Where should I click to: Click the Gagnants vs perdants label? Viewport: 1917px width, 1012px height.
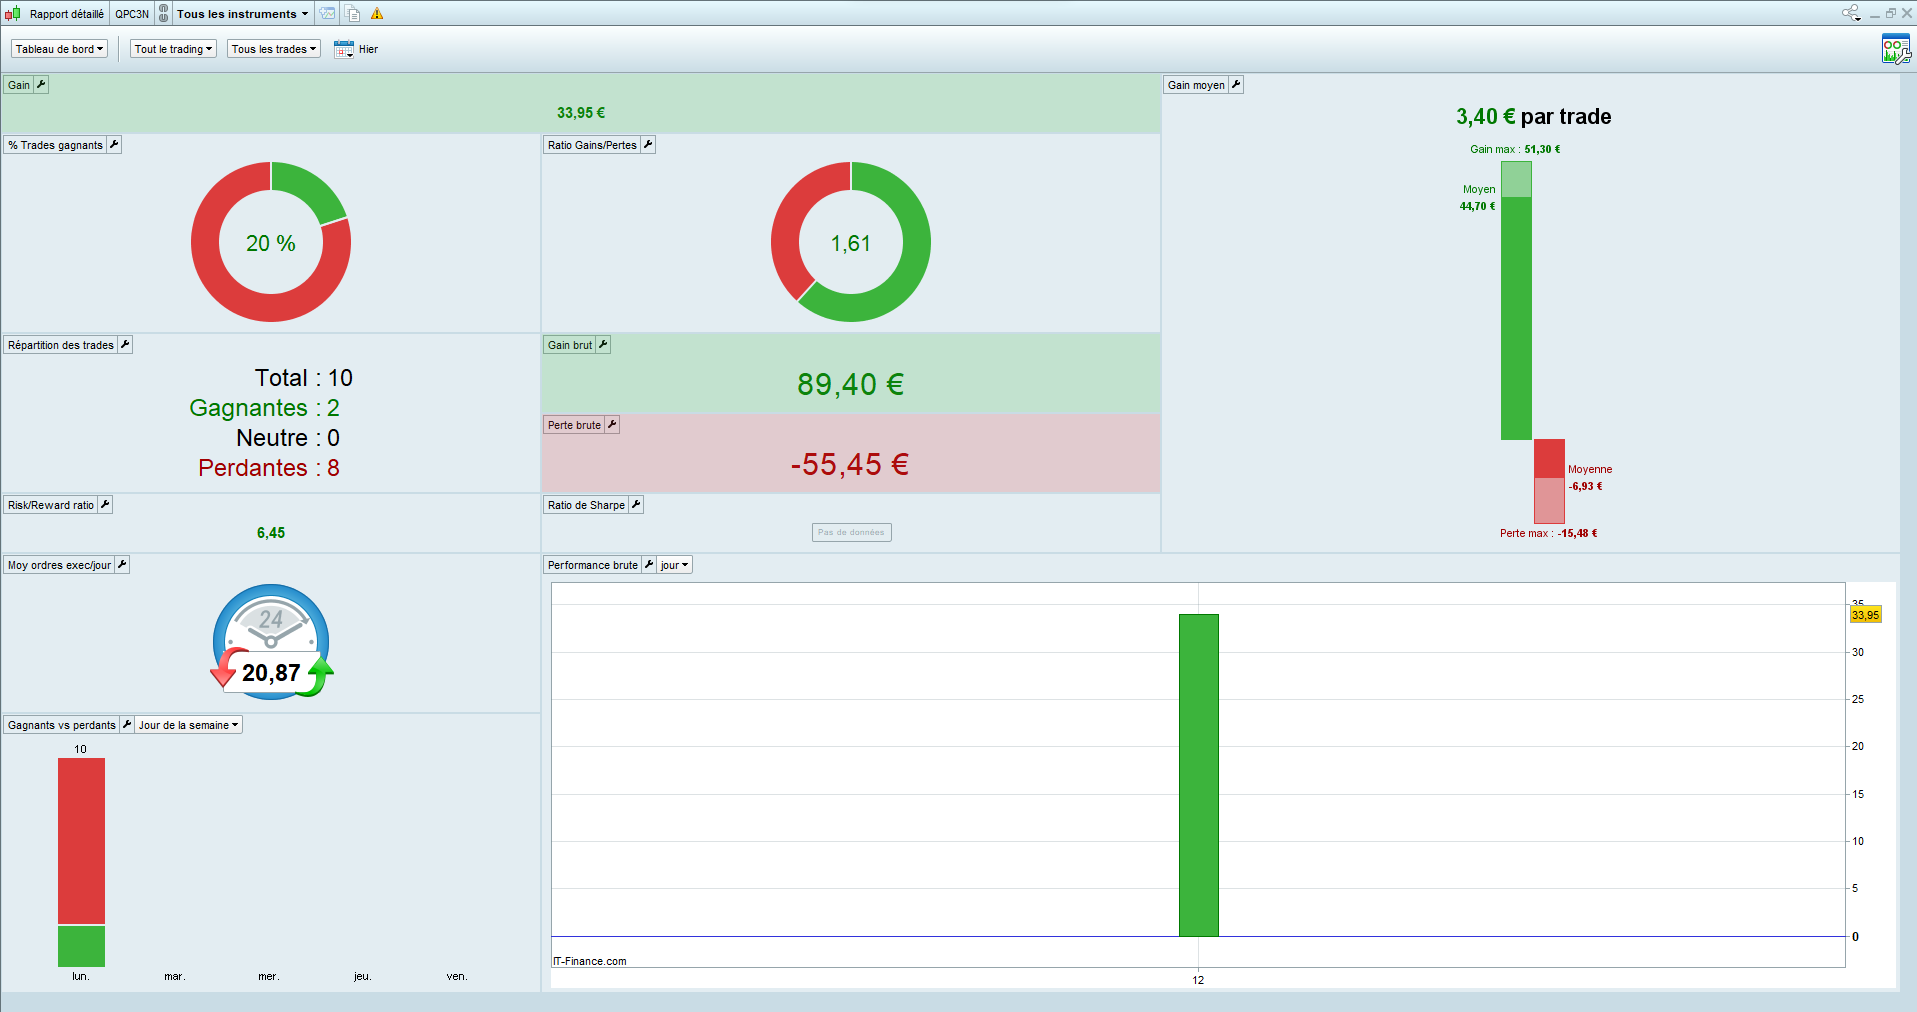click(62, 725)
